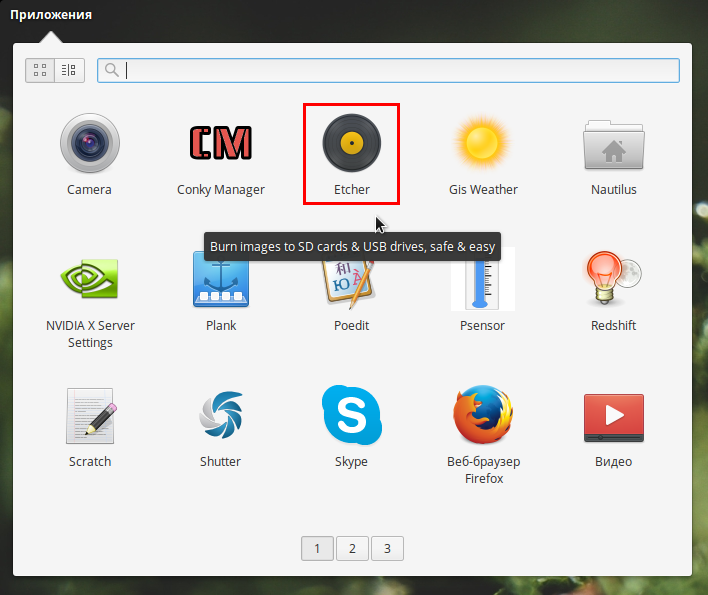Open the Scratch text editor icon

pos(91,416)
